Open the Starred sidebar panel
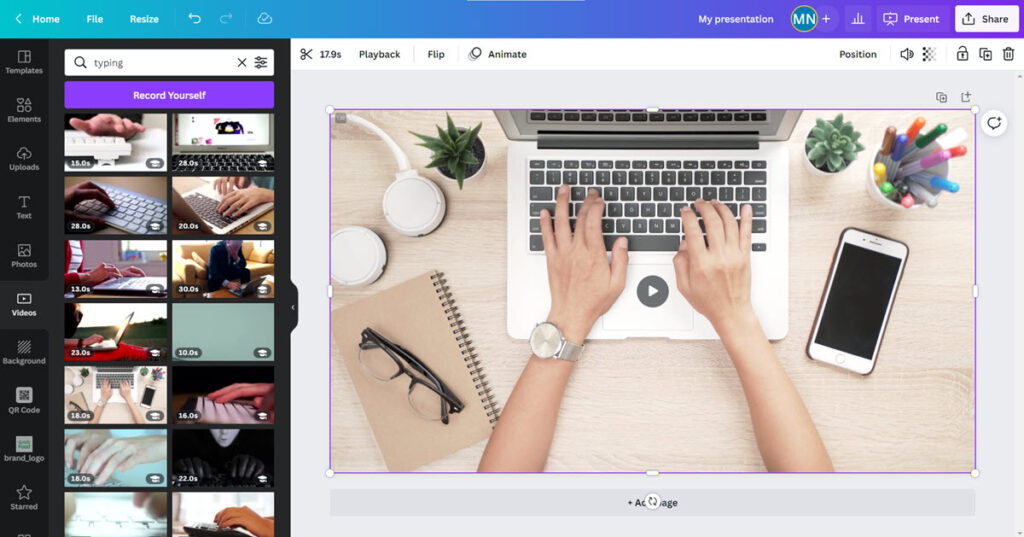1024x537 pixels. tap(24, 498)
